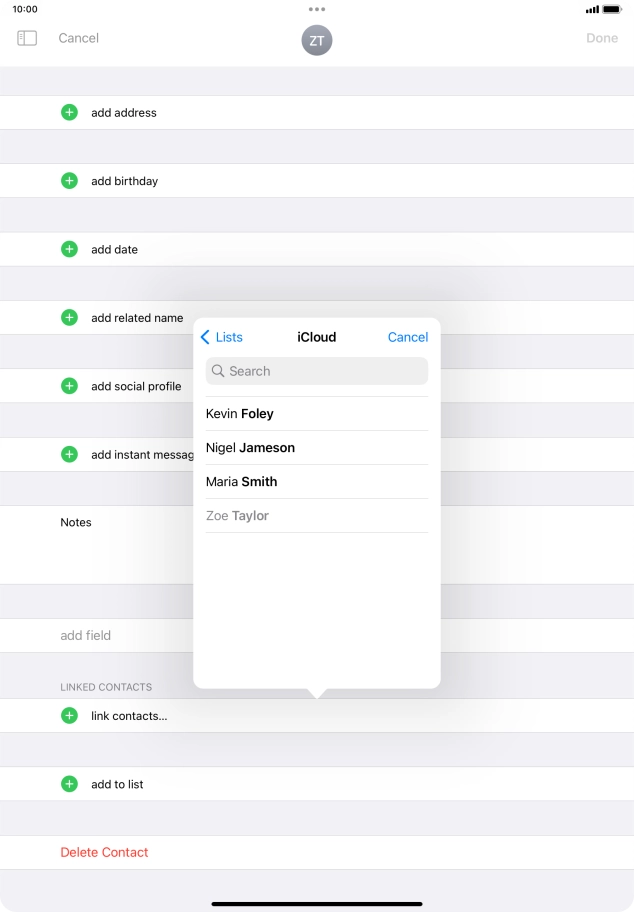Tap the green plus beside link contacts
634x912 pixels.
coord(69,715)
